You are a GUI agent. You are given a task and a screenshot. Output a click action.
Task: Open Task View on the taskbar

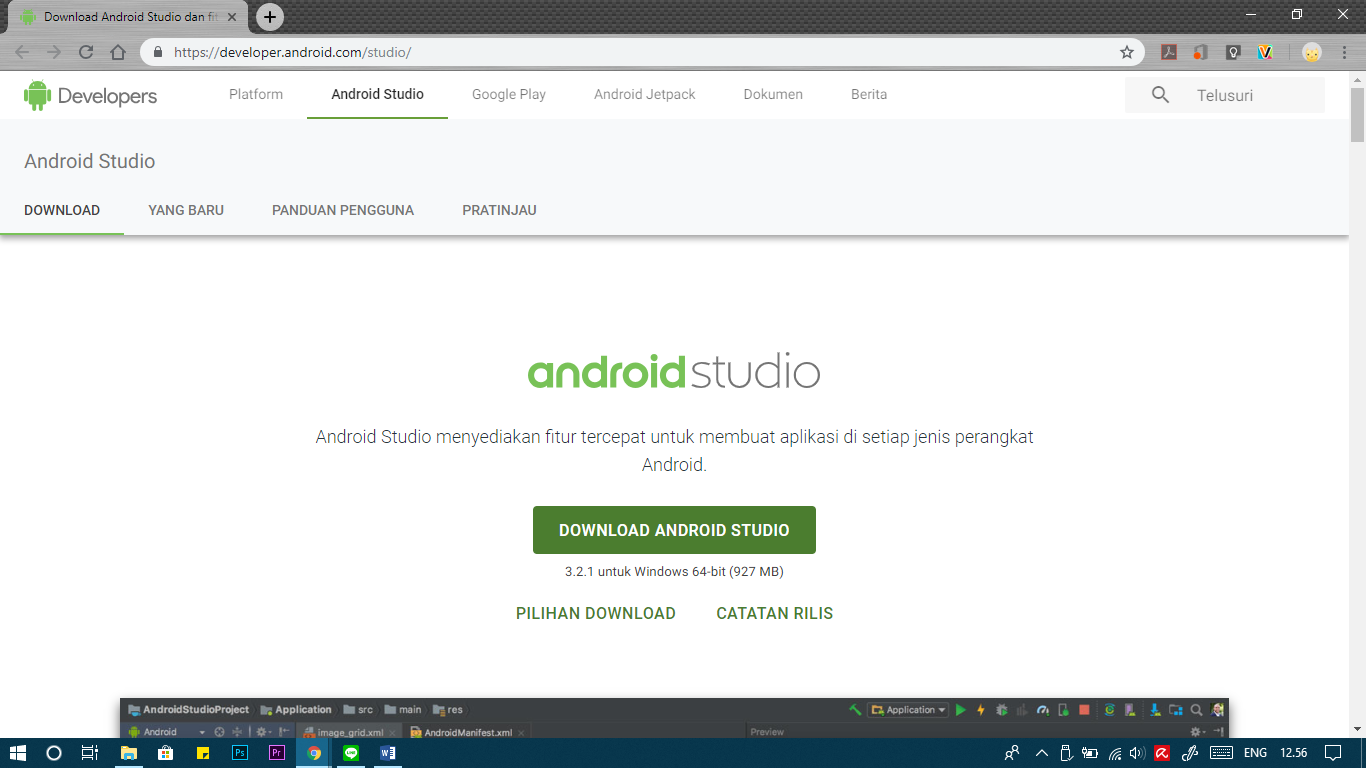coord(90,753)
